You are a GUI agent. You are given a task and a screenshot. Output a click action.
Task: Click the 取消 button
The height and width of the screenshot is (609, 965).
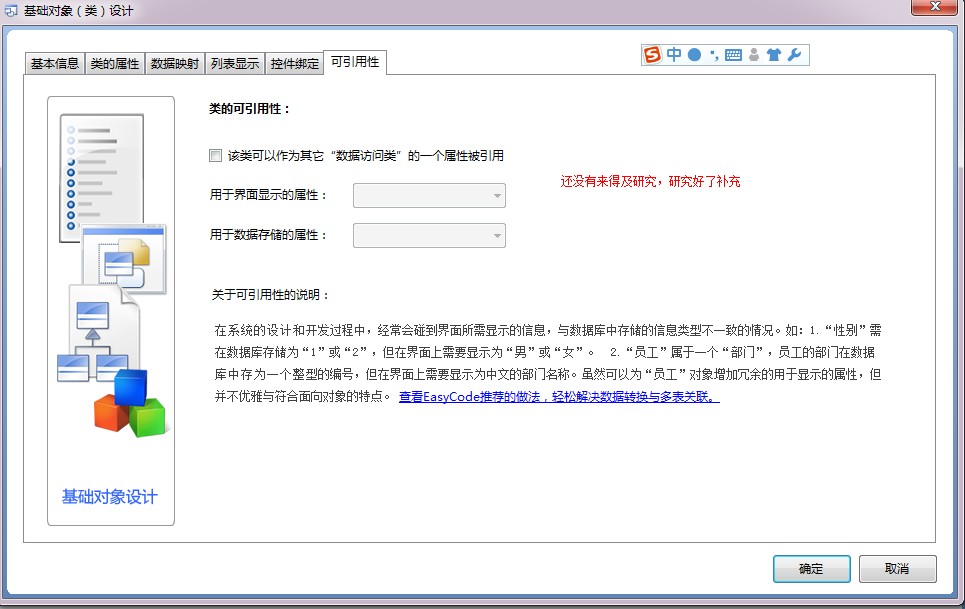pyautogui.click(x=897, y=569)
